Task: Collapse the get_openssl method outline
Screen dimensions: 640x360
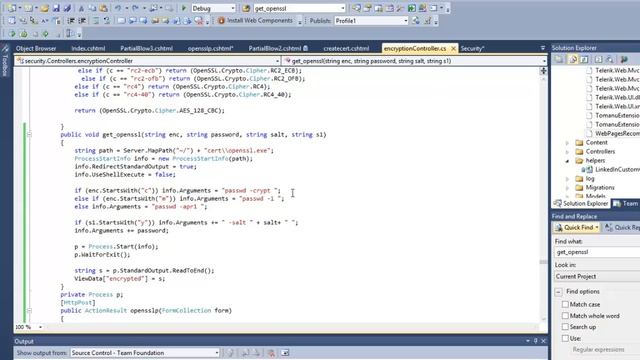Action: (29, 134)
